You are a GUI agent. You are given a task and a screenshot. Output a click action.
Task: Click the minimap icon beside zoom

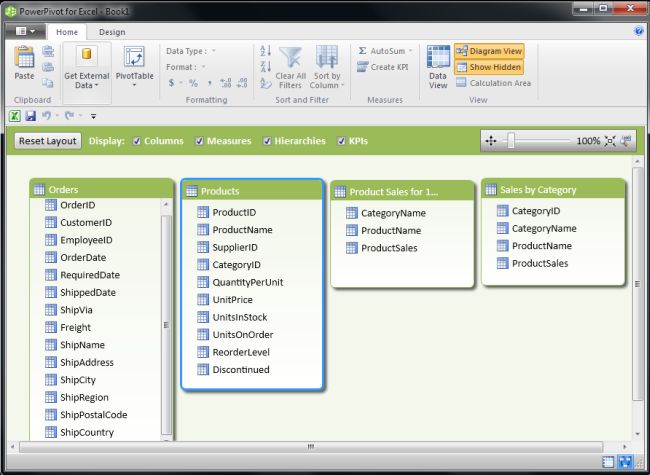click(626, 141)
